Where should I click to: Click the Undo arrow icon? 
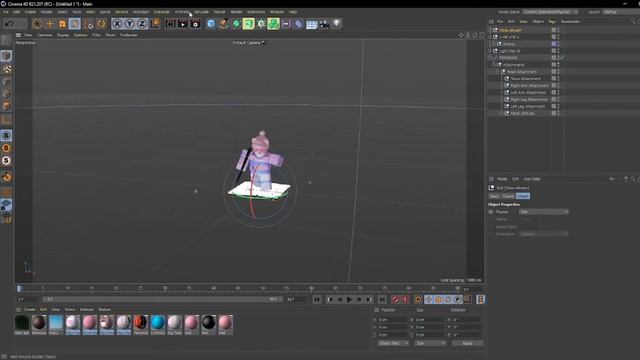click(9, 24)
